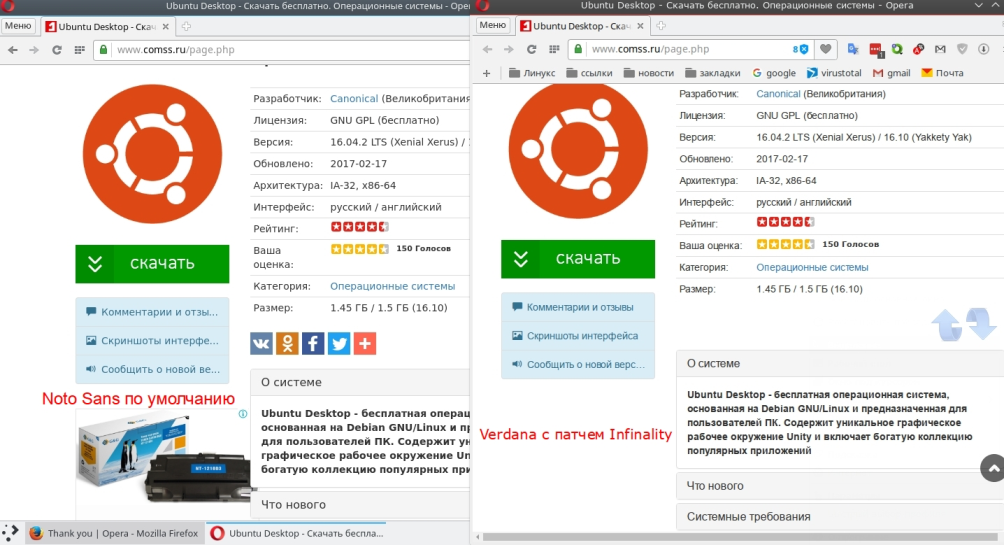The width and height of the screenshot is (1004, 545).
Task: Open новости bookmarks folder
Action: click(648, 73)
